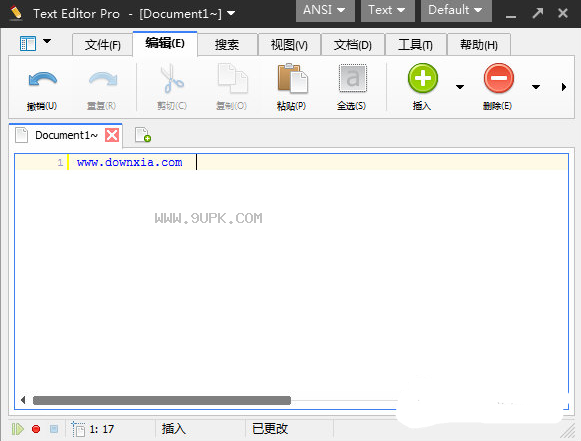This screenshot has height=441, width=581.
Task: Open the Default theme dropdown
Action: [456, 10]
